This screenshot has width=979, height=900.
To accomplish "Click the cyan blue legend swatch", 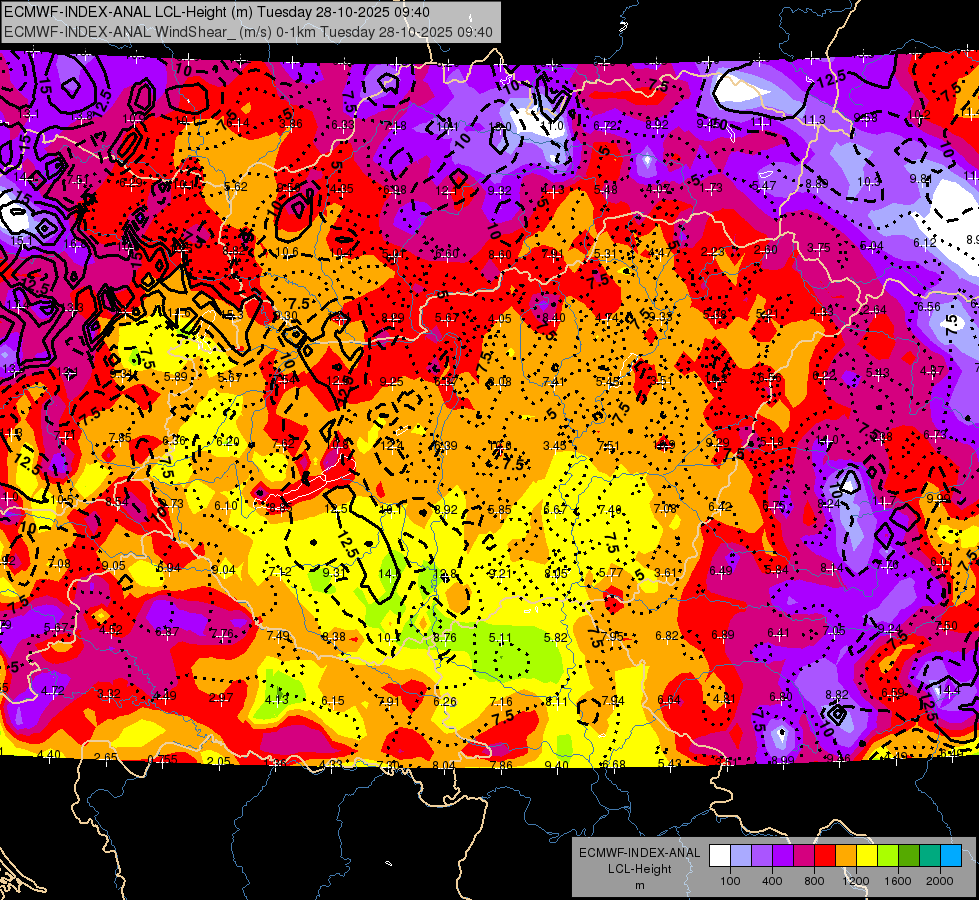I will (x=951, y=856).
